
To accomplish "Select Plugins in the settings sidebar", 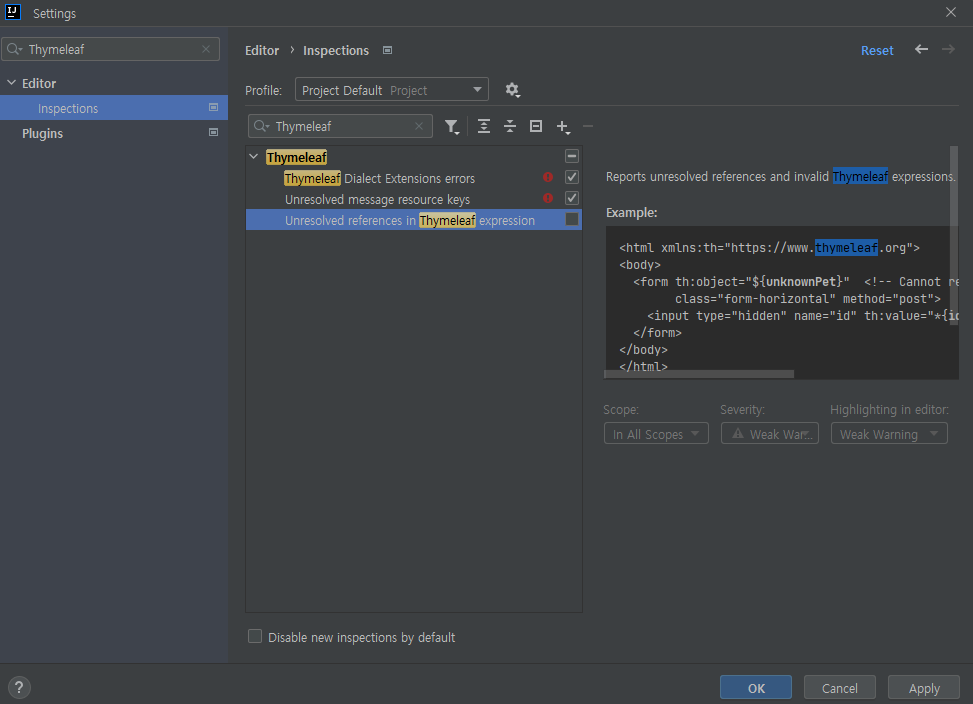I will pos(114,133).
